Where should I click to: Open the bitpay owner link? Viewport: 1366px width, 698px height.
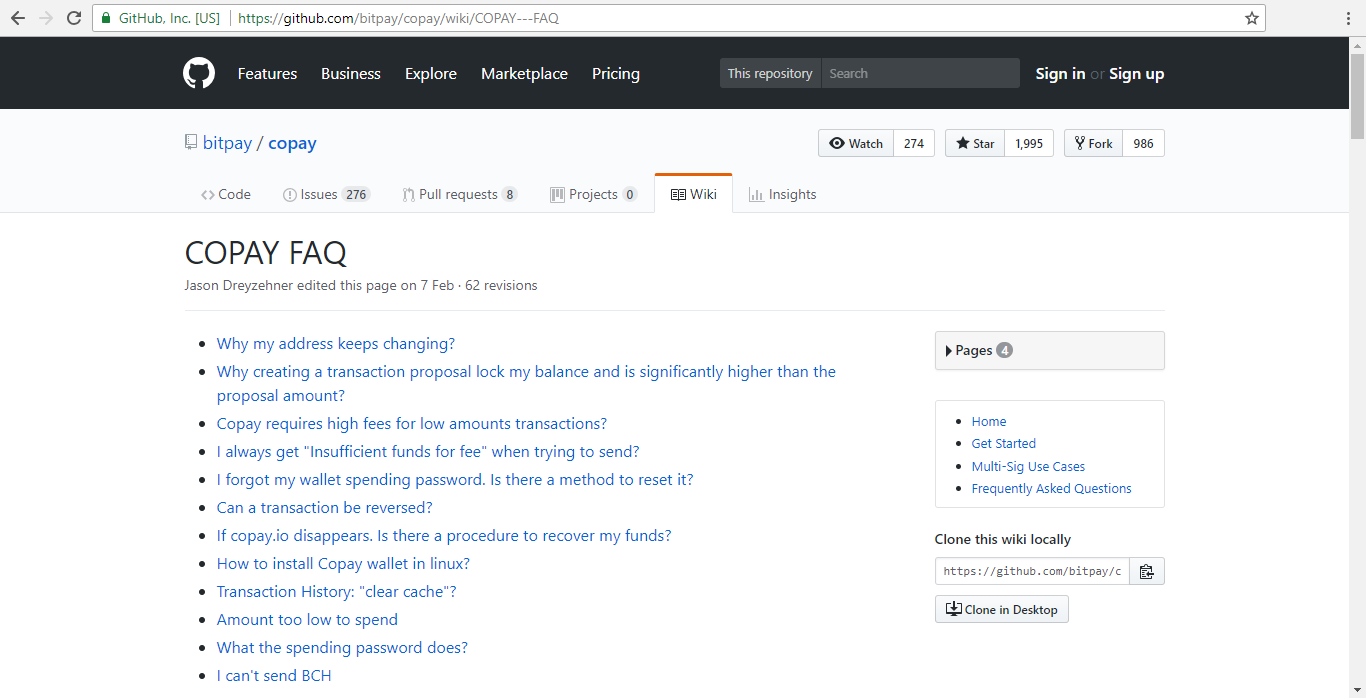click(227, 143)
